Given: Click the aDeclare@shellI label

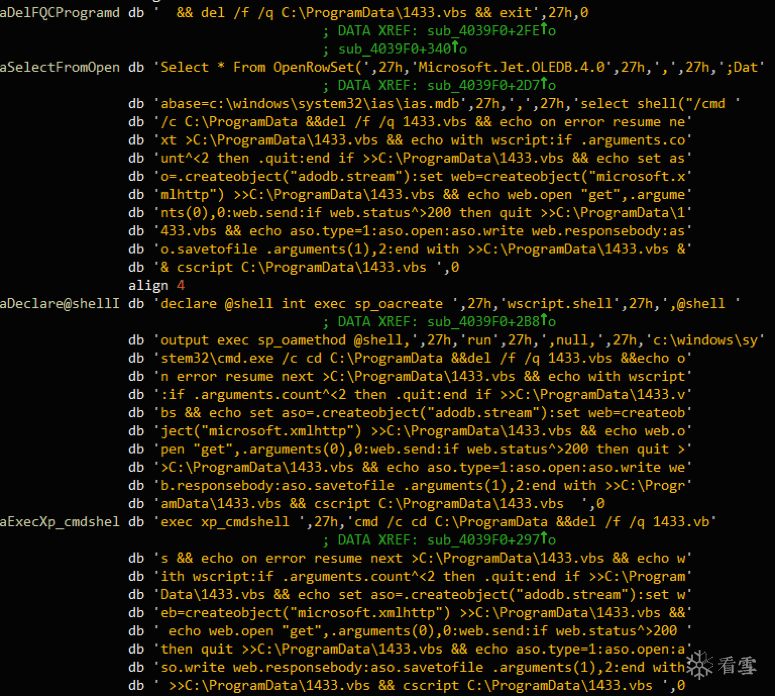Looking at the screenshot, I should point(60,304).
